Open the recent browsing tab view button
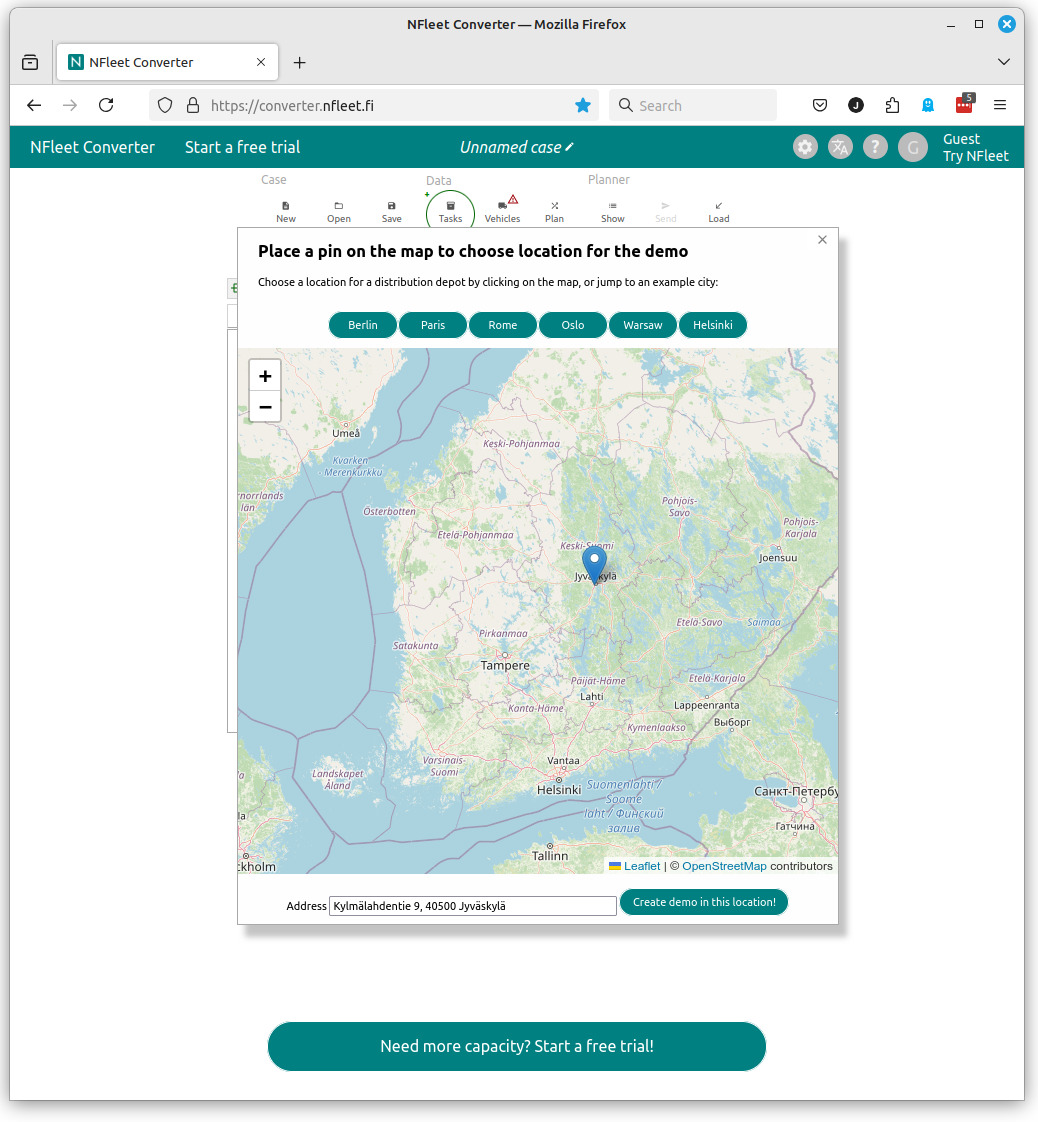 30,62
